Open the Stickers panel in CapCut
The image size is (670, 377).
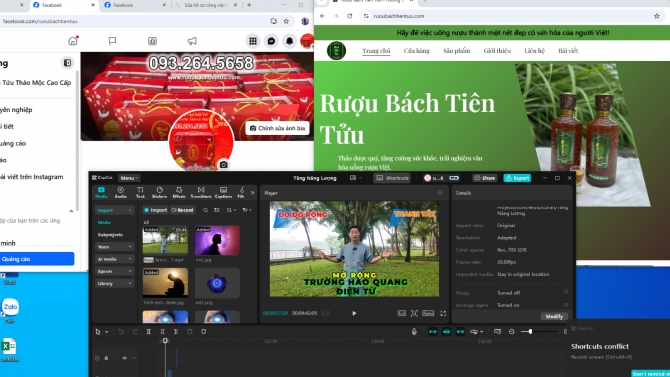coord(159,192)
